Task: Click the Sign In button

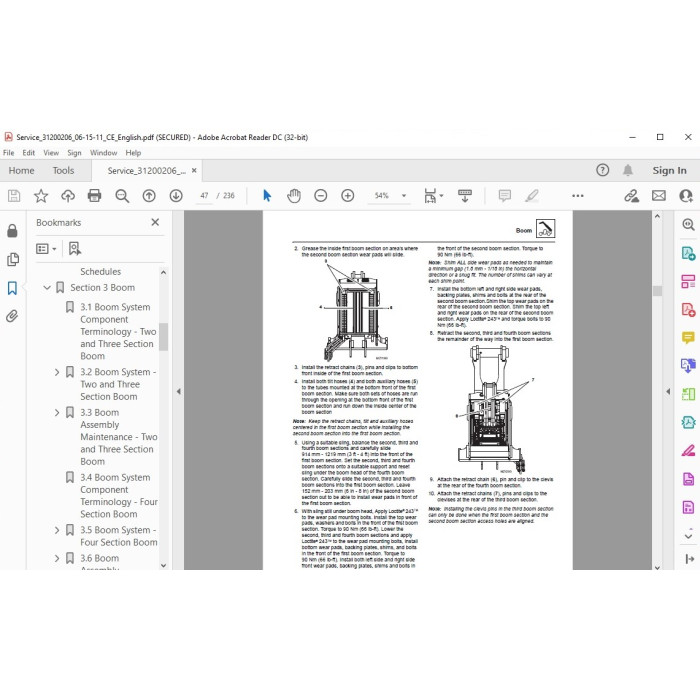Action: pyautogui.click(x=669, y=171)
